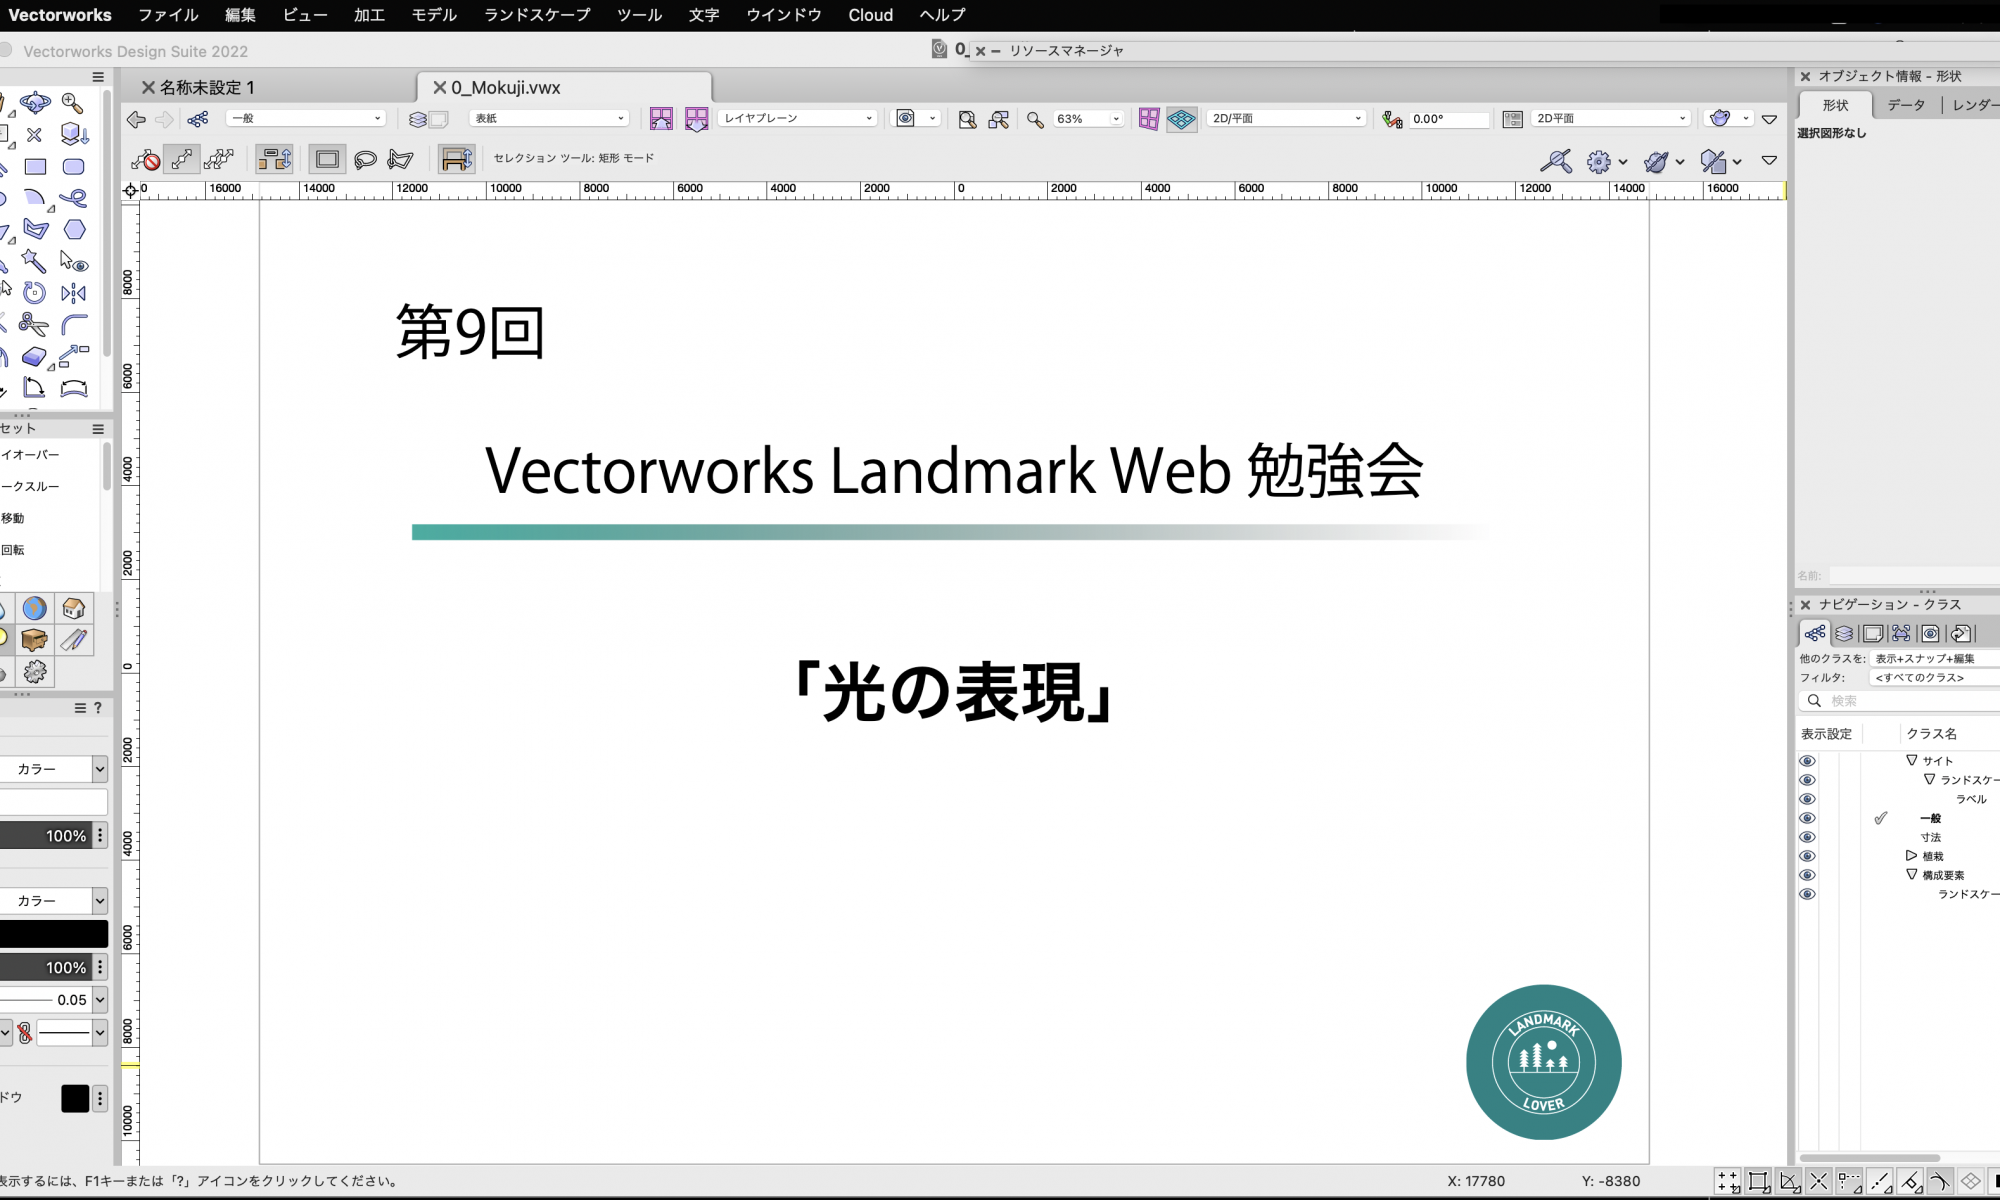
Task: Click the black drop shadow color swatch
Action: point(75,1098)
